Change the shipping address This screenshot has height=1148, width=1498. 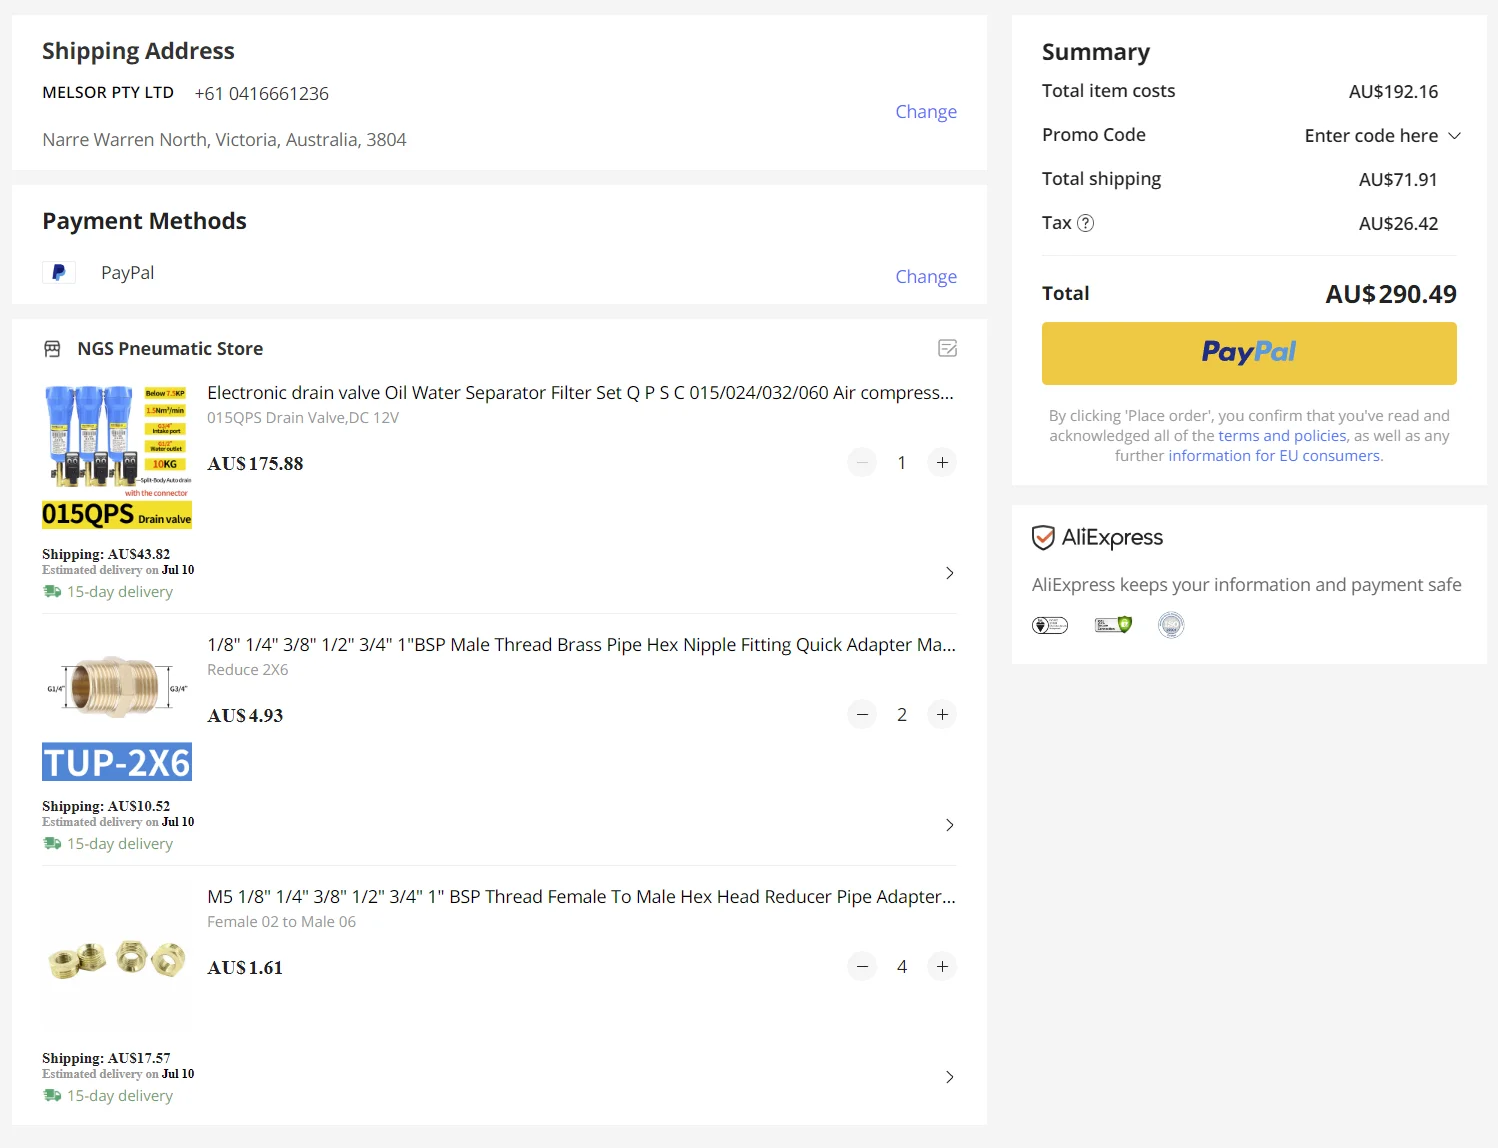click(926, 111)
